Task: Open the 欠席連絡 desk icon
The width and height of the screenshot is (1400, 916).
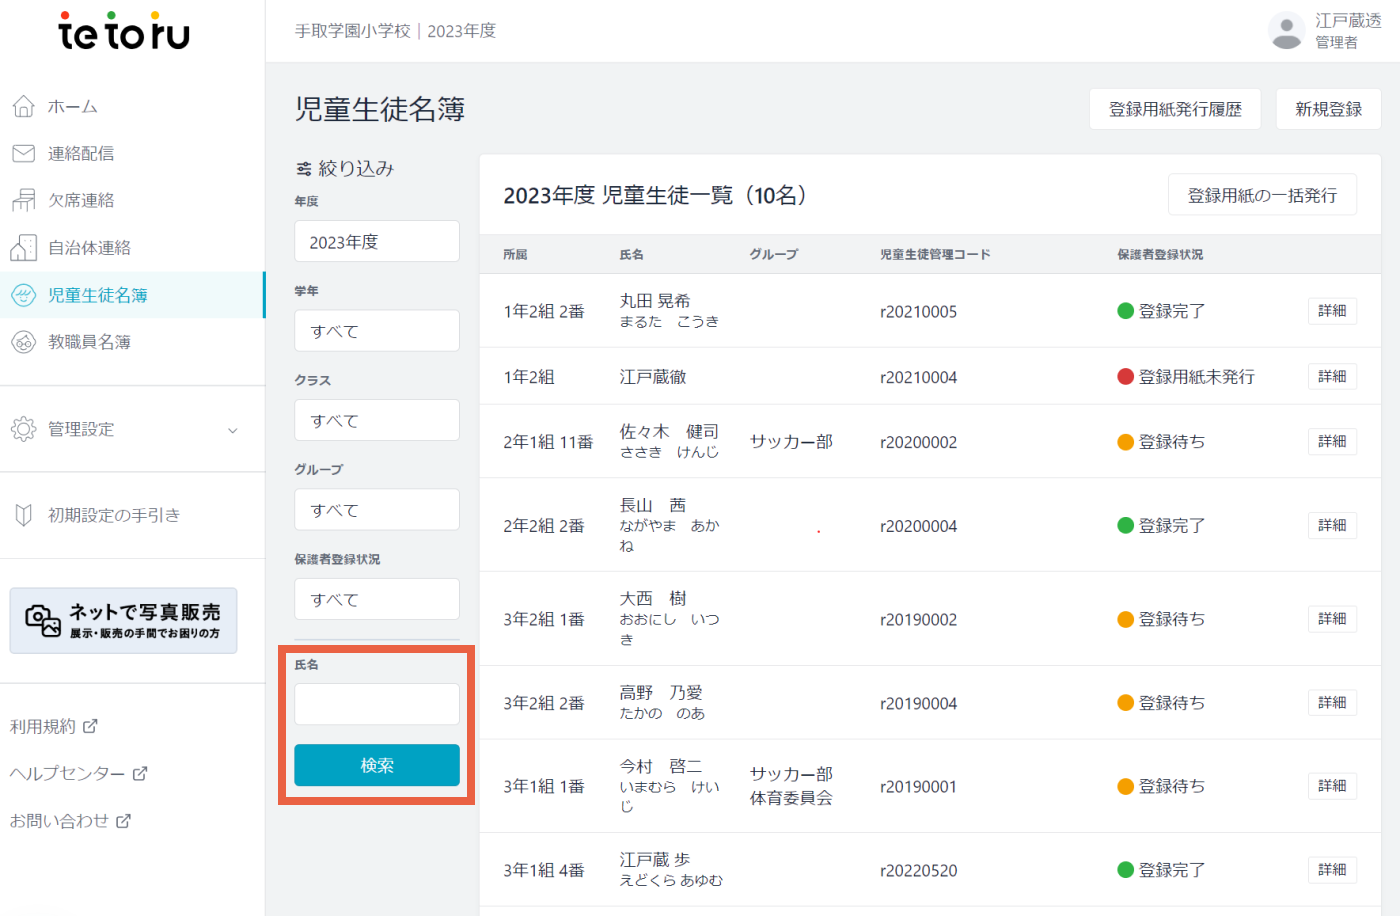Action: (x=23, y=200)
